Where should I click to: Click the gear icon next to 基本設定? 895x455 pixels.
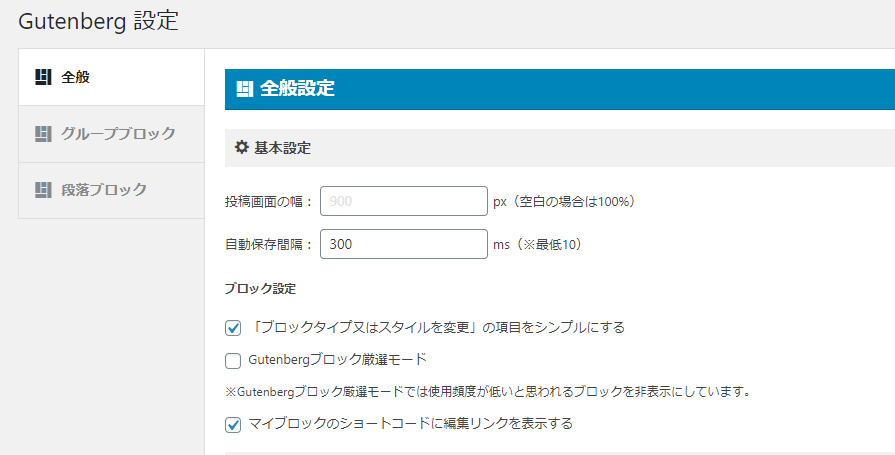[242, 147]
